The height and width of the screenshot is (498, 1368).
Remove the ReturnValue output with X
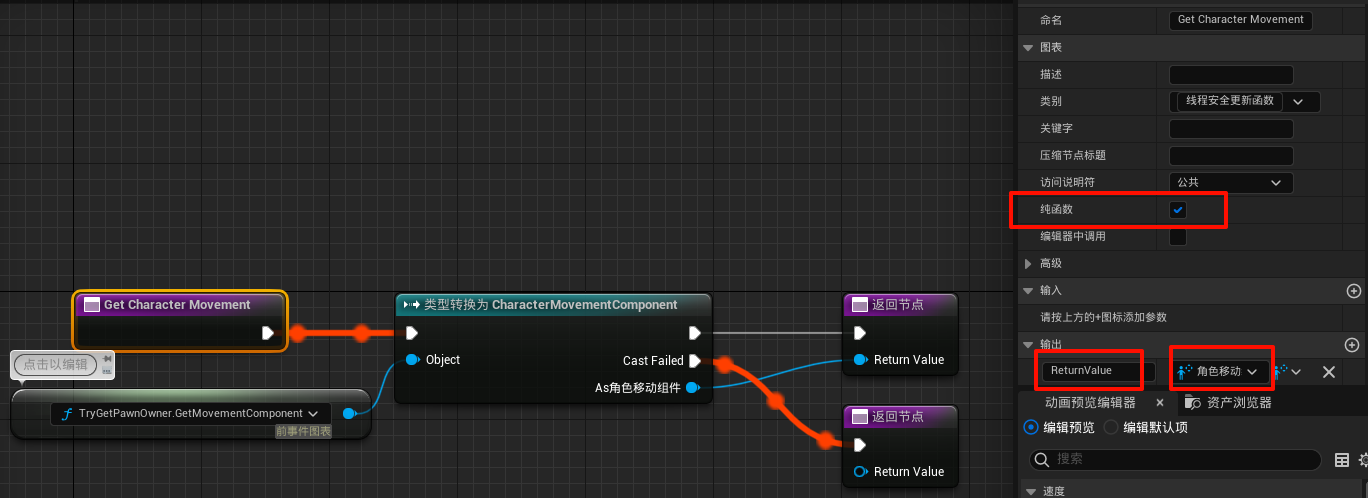(x=1329, y=371)
